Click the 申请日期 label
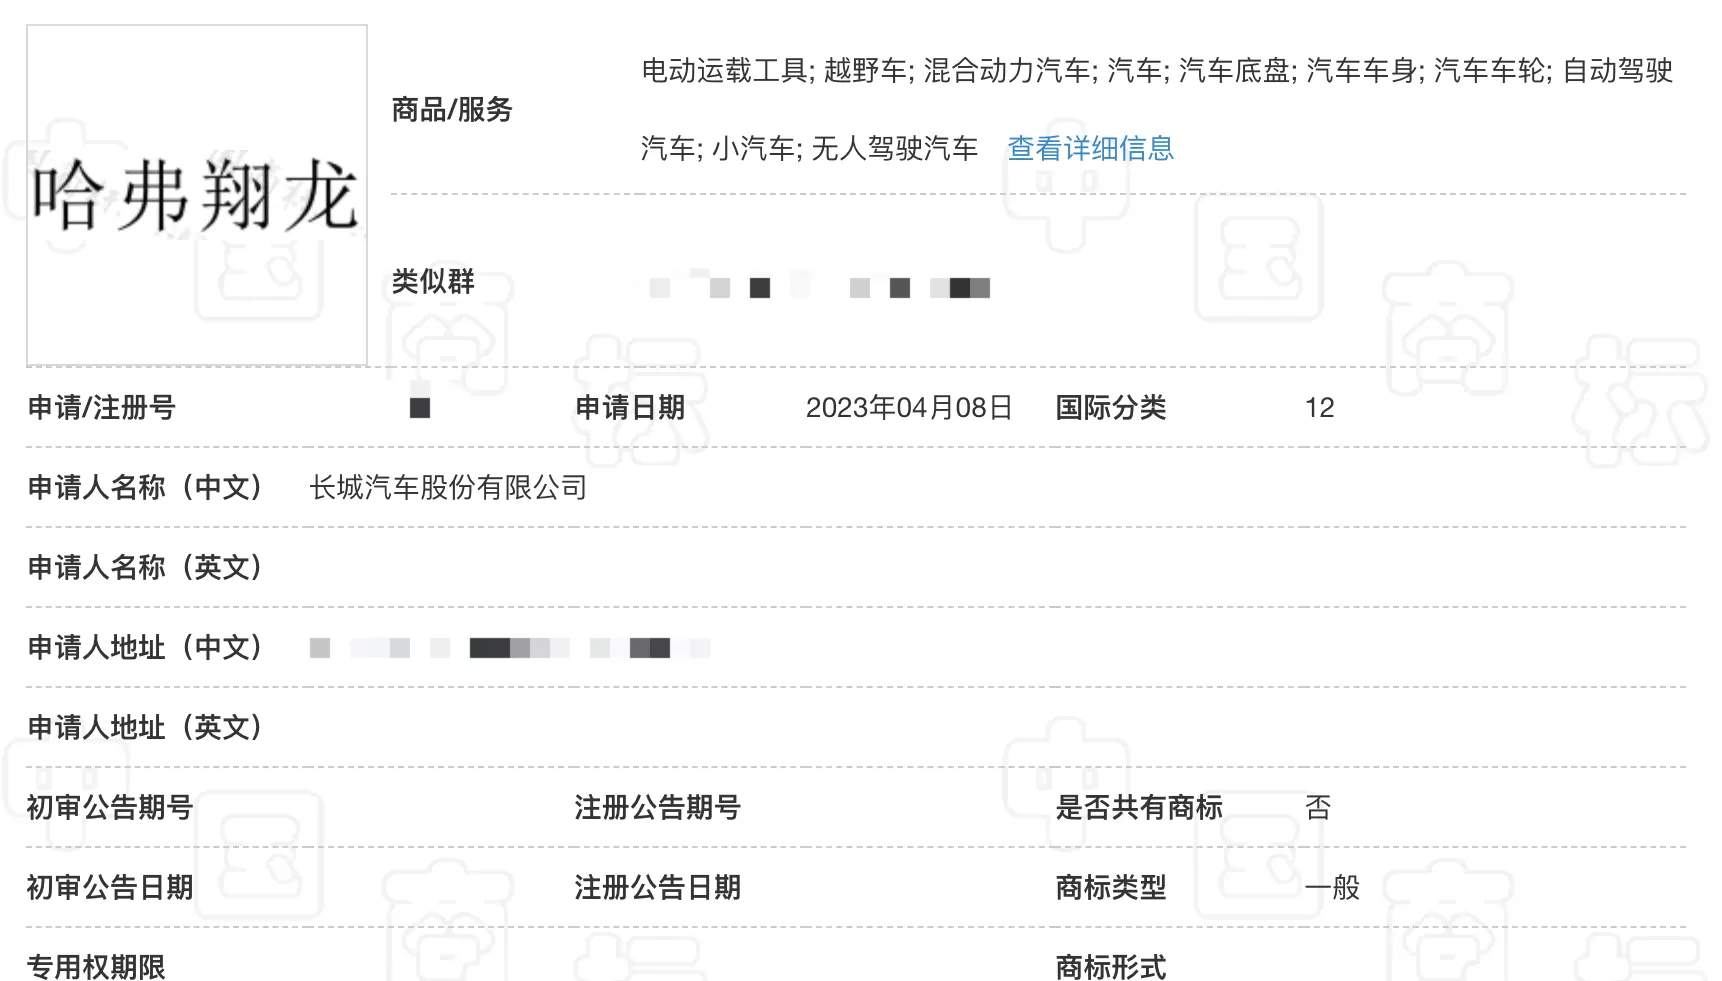Viewport: 1722px width, 981px height. [x=630, y=407]
